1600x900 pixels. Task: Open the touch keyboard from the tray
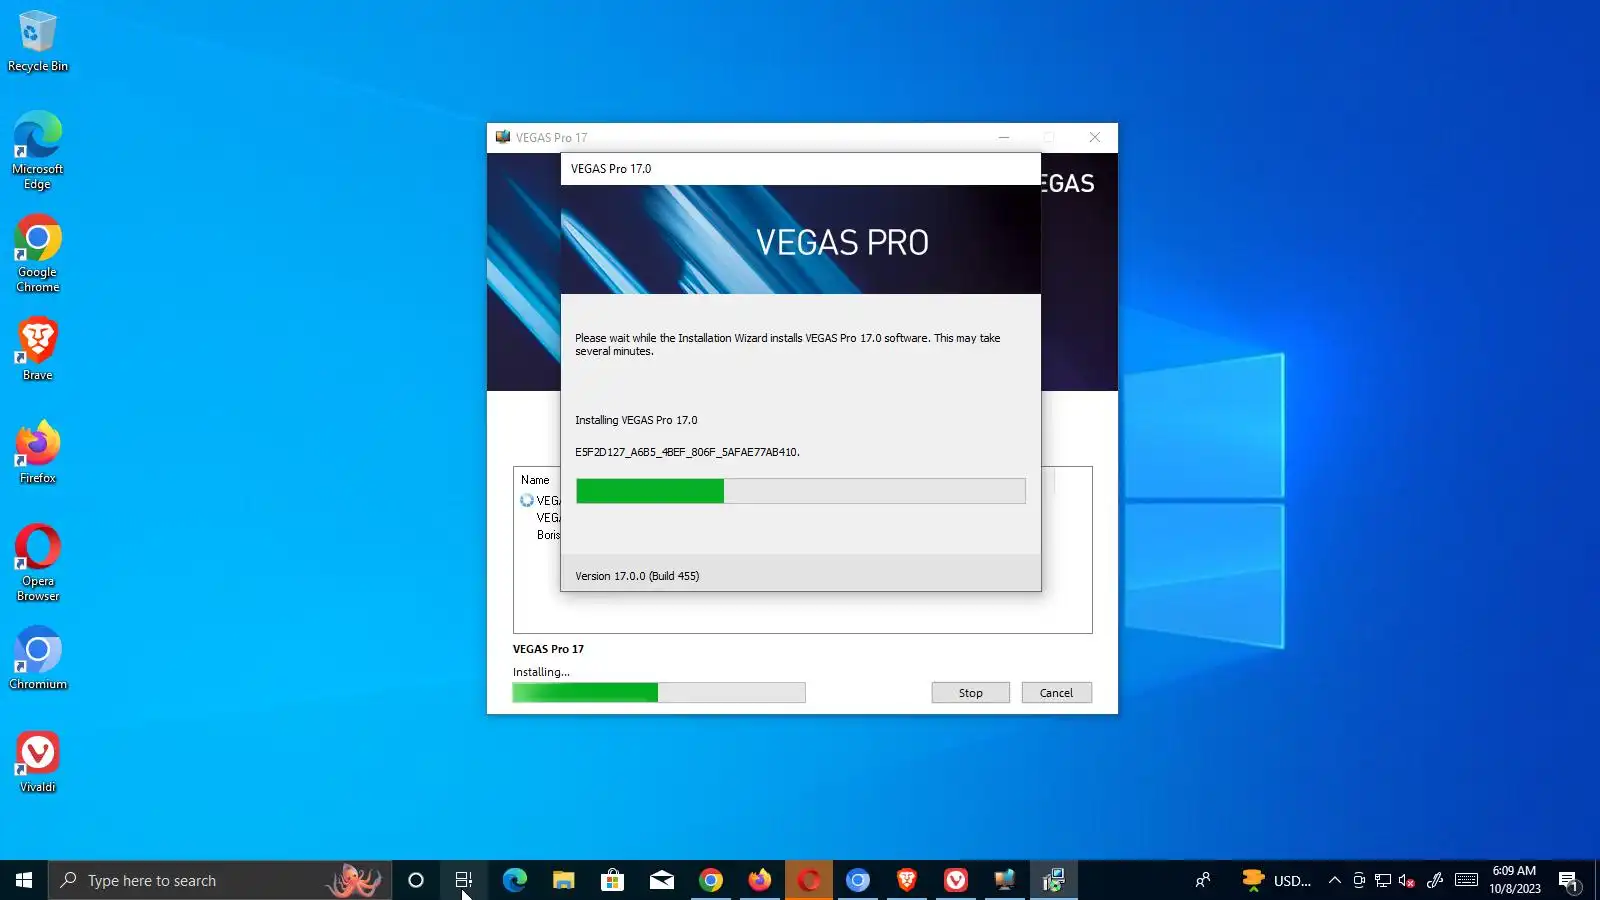pyautogui.click(x=1466, y=880)
